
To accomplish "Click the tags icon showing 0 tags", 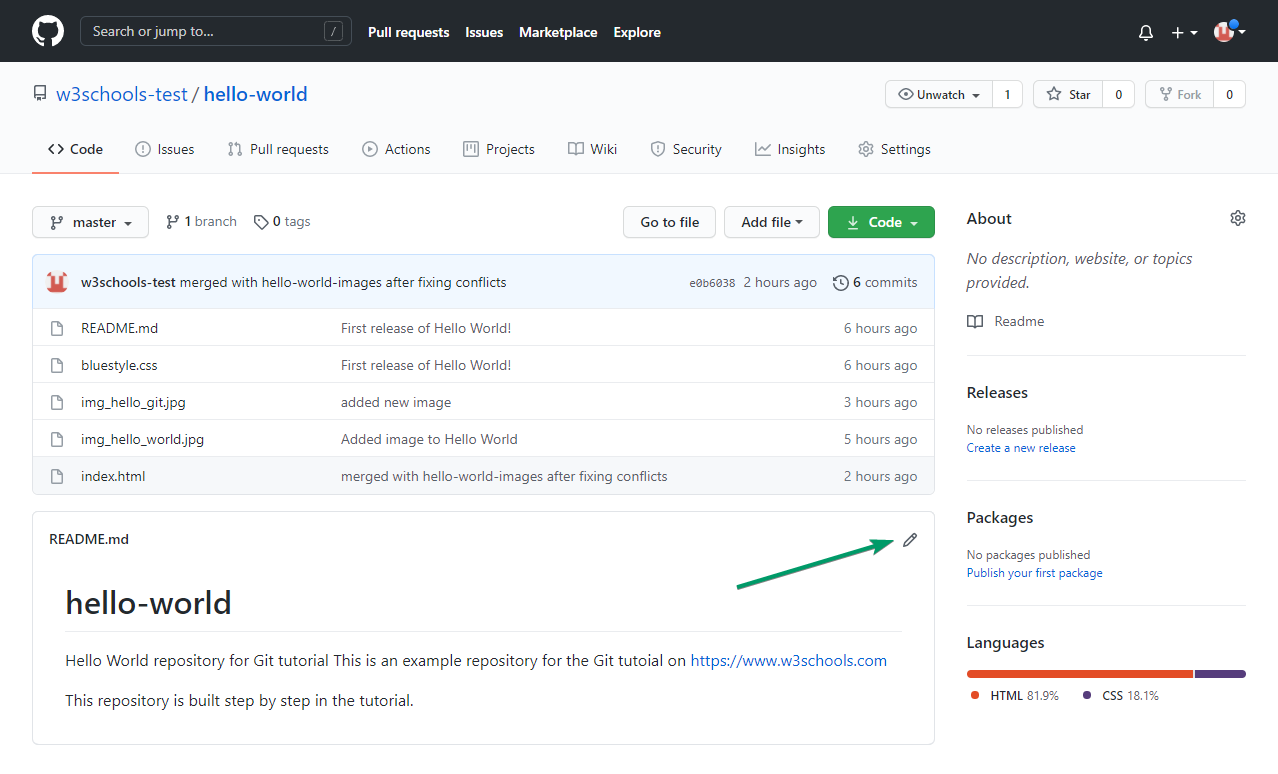I will [x=261, y=222].
